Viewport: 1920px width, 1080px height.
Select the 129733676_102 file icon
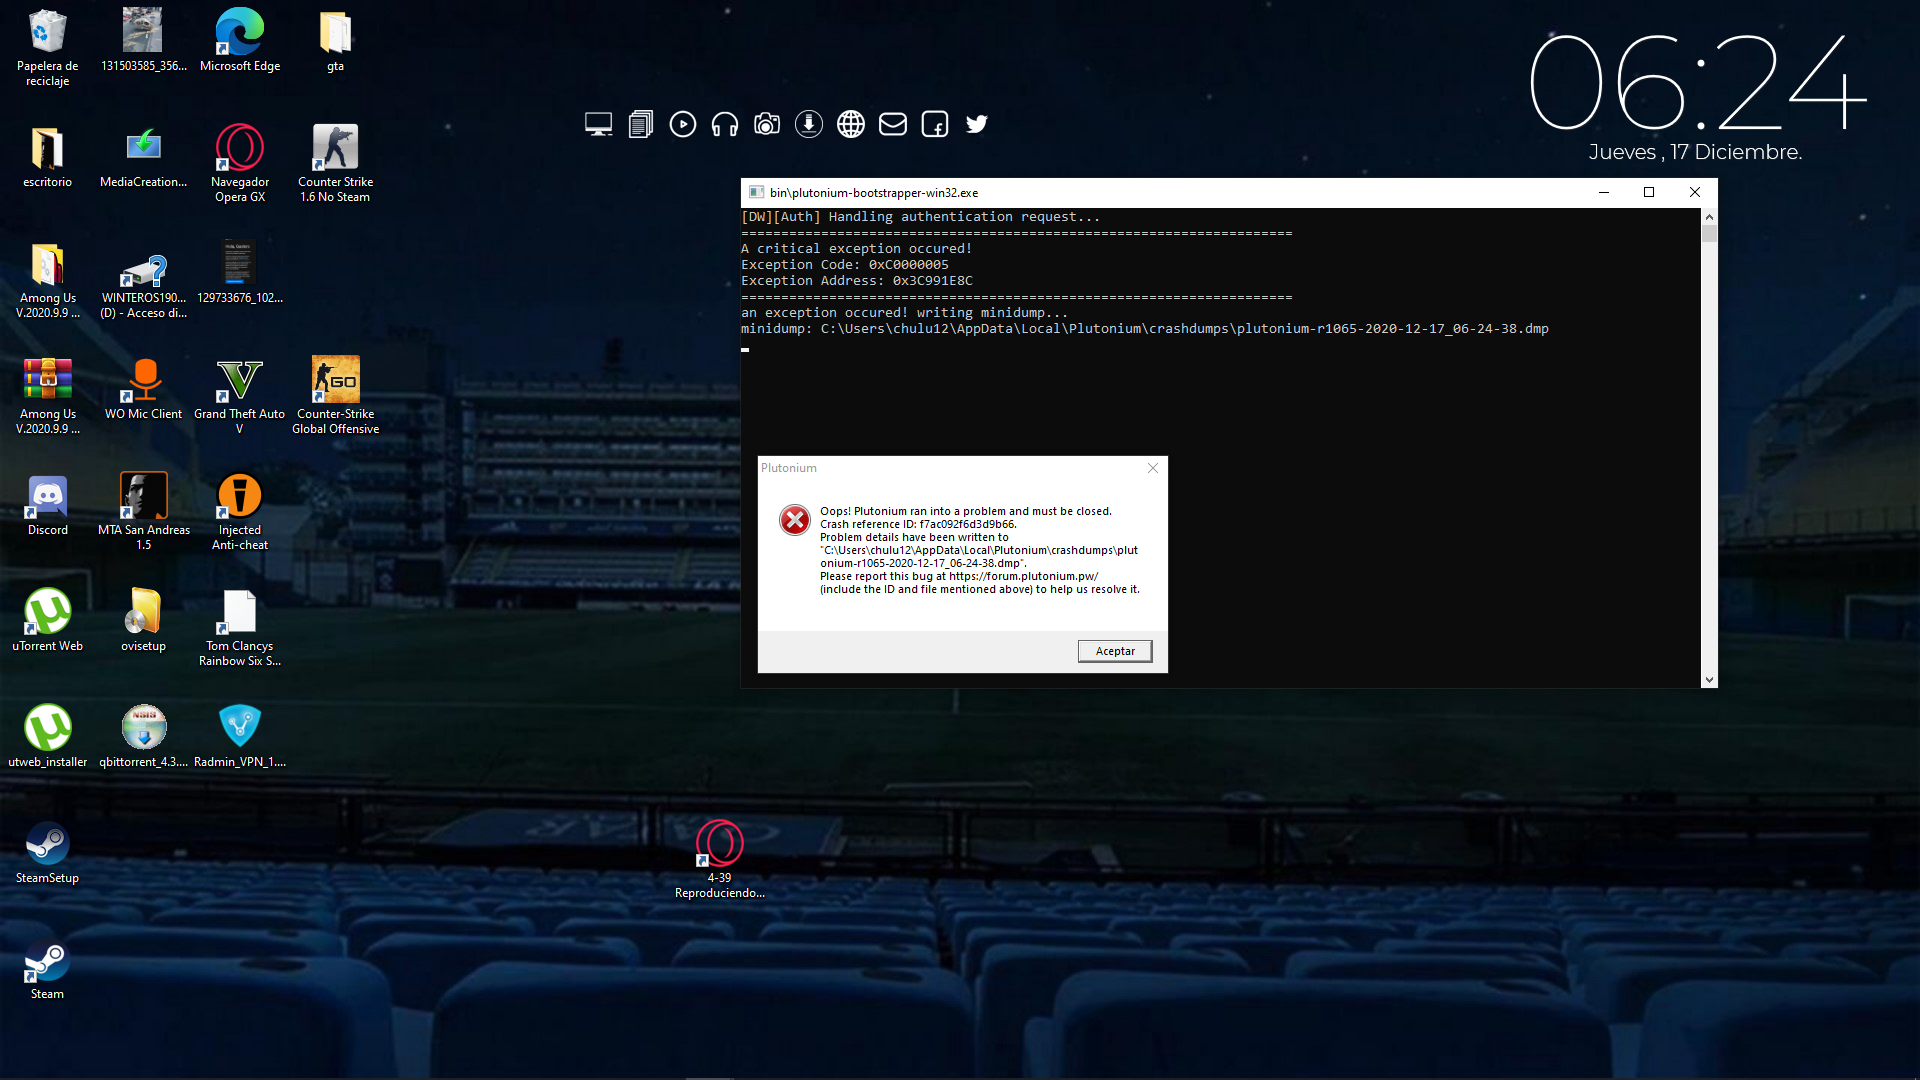[240, 272]
